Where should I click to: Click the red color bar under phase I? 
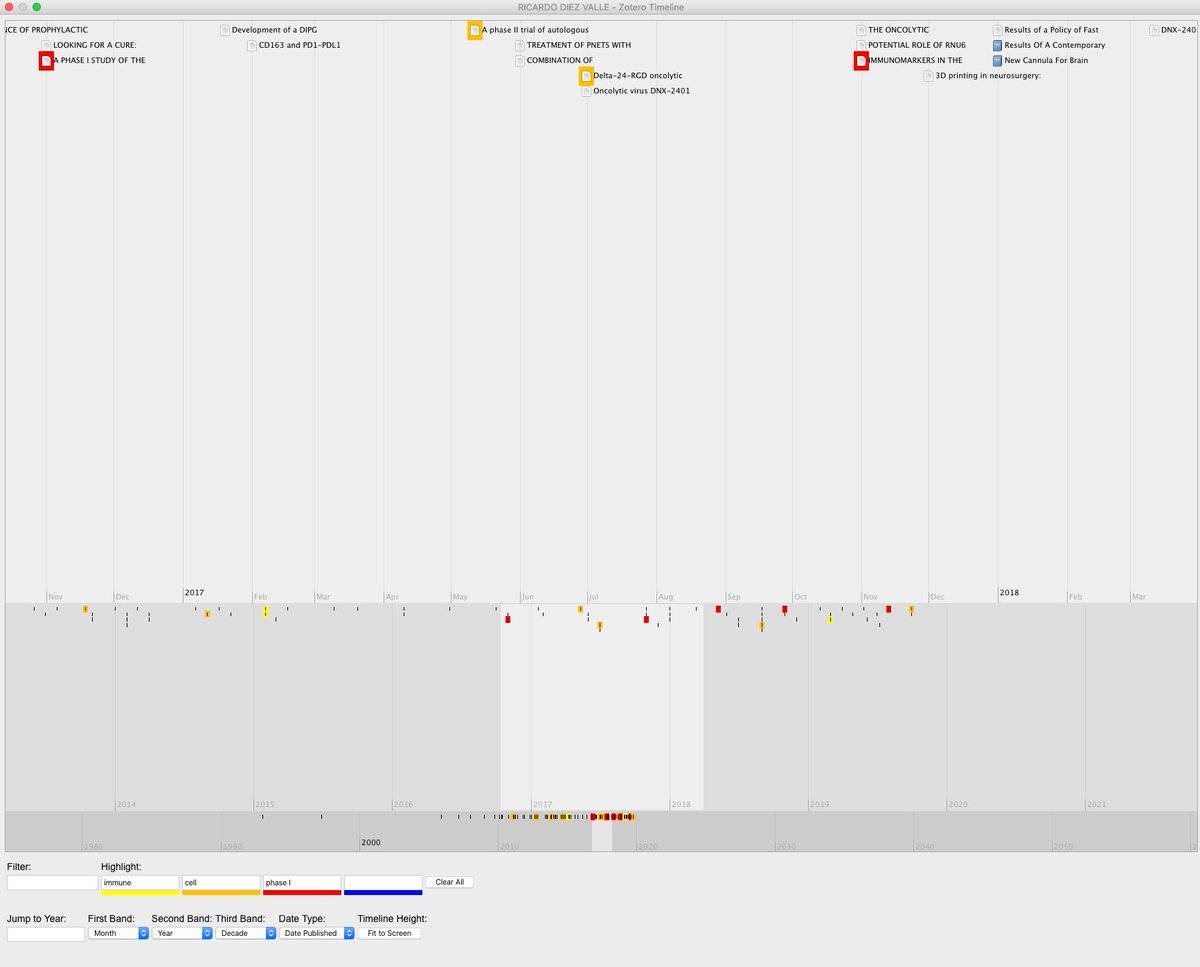[302, 892]
